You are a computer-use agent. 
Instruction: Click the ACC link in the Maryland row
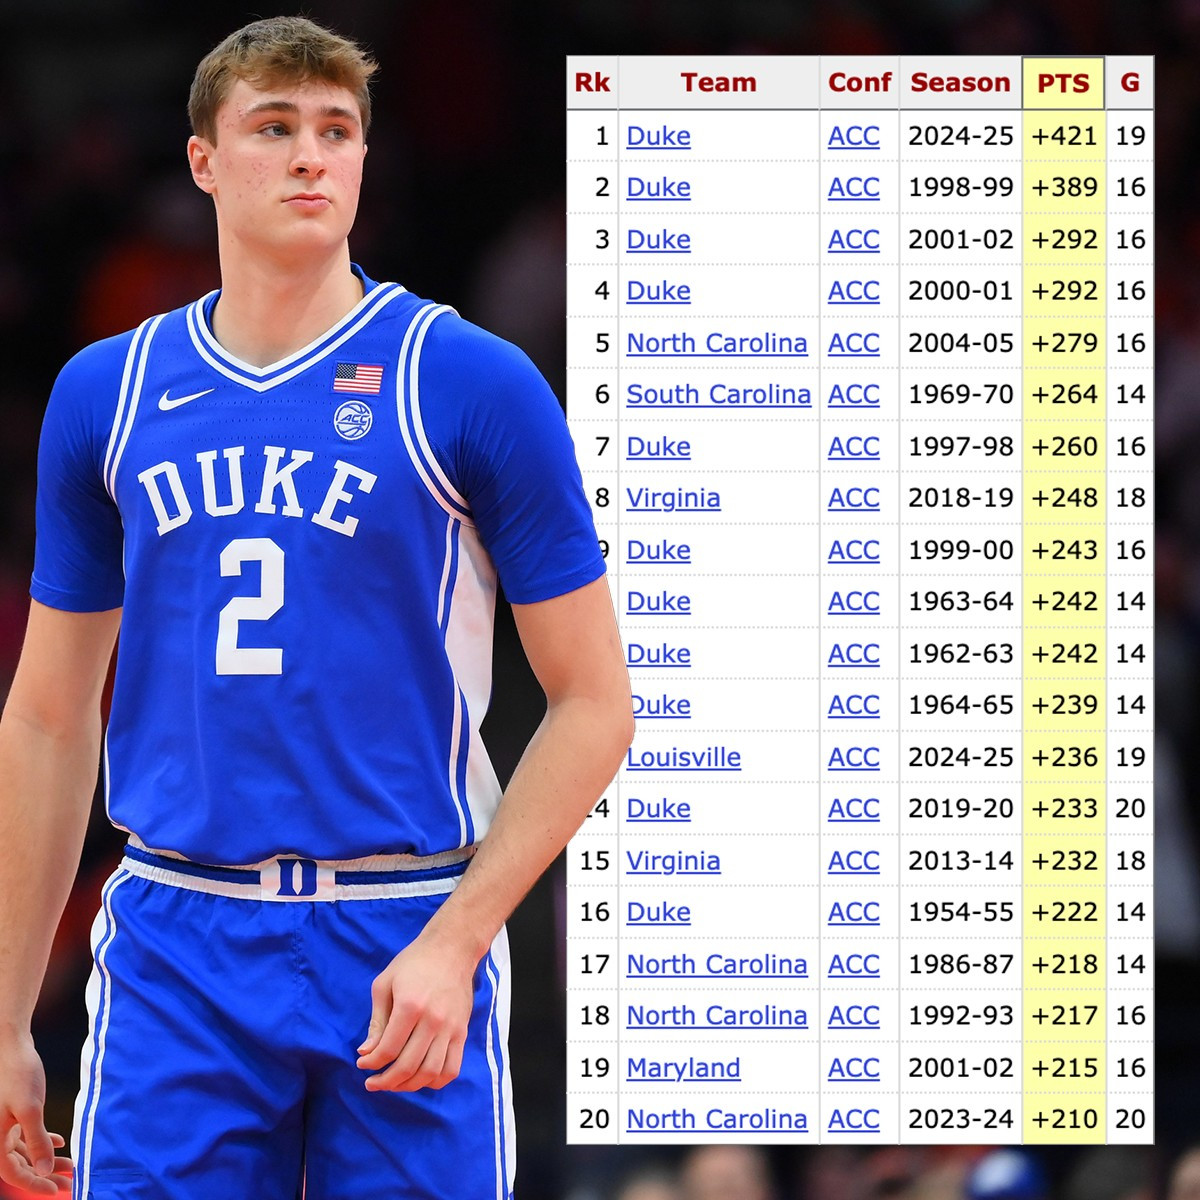pyautogui.click(x=854, y=1068)
